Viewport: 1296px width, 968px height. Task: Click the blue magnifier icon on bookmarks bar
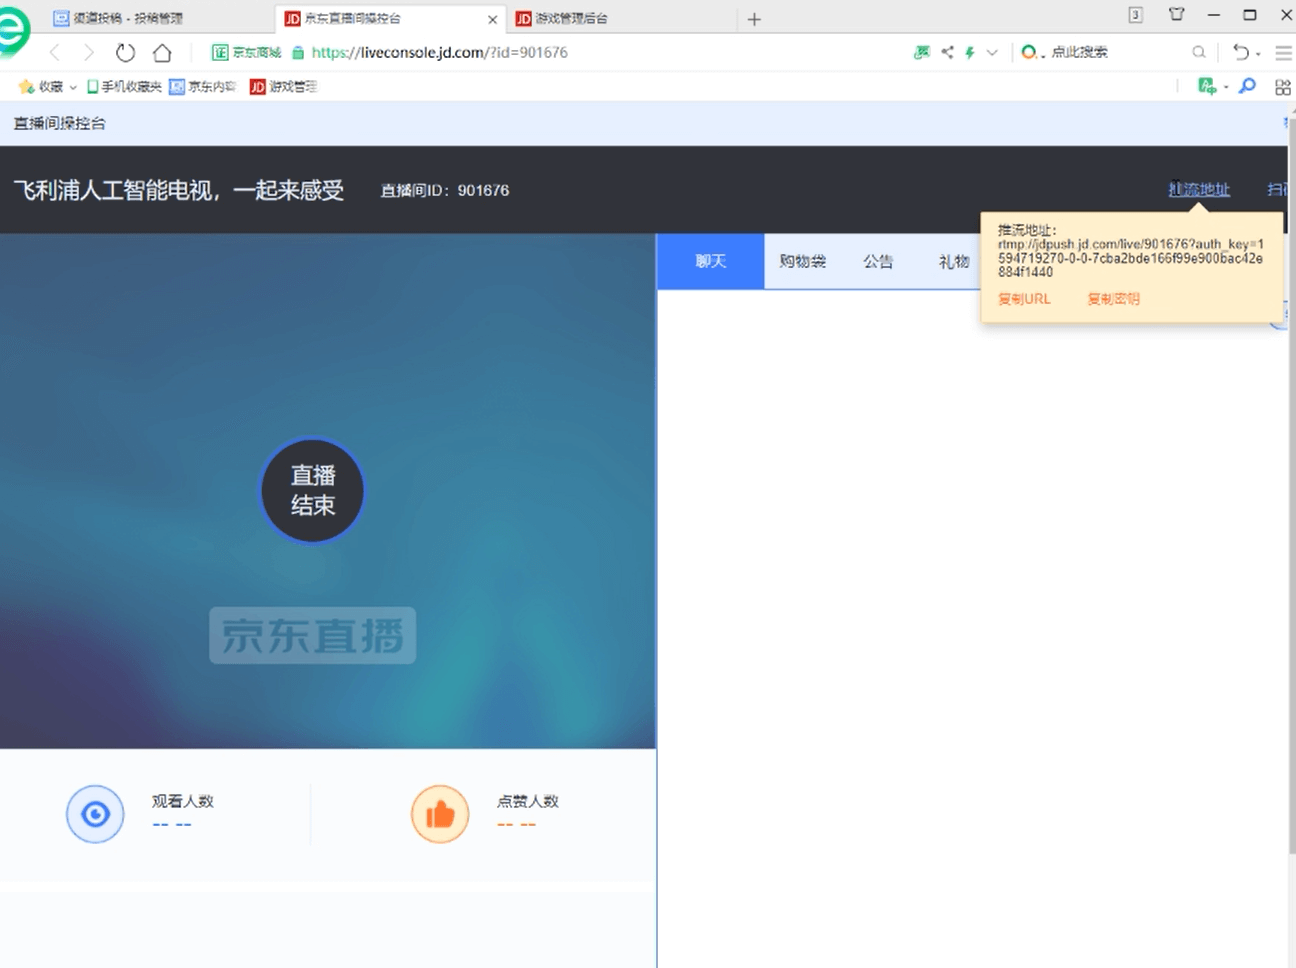tap(1247, 87)
